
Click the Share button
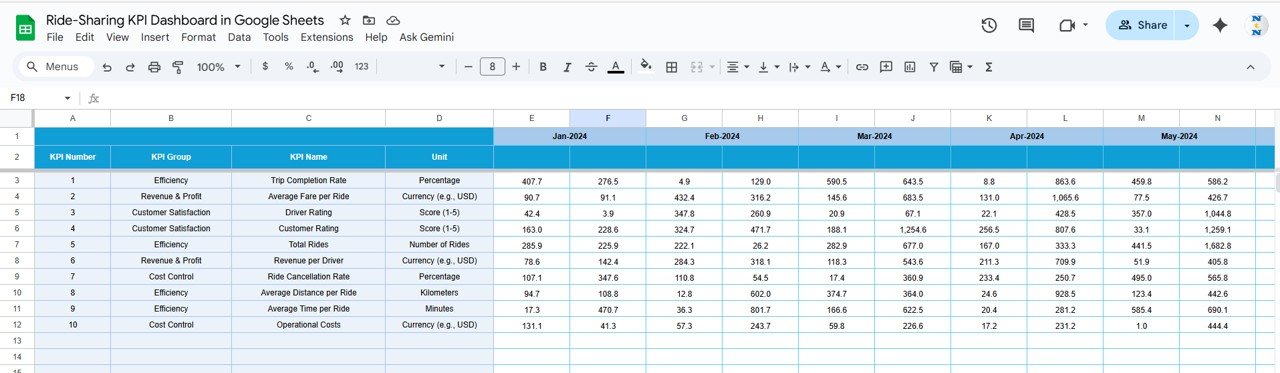point(1141,25)
